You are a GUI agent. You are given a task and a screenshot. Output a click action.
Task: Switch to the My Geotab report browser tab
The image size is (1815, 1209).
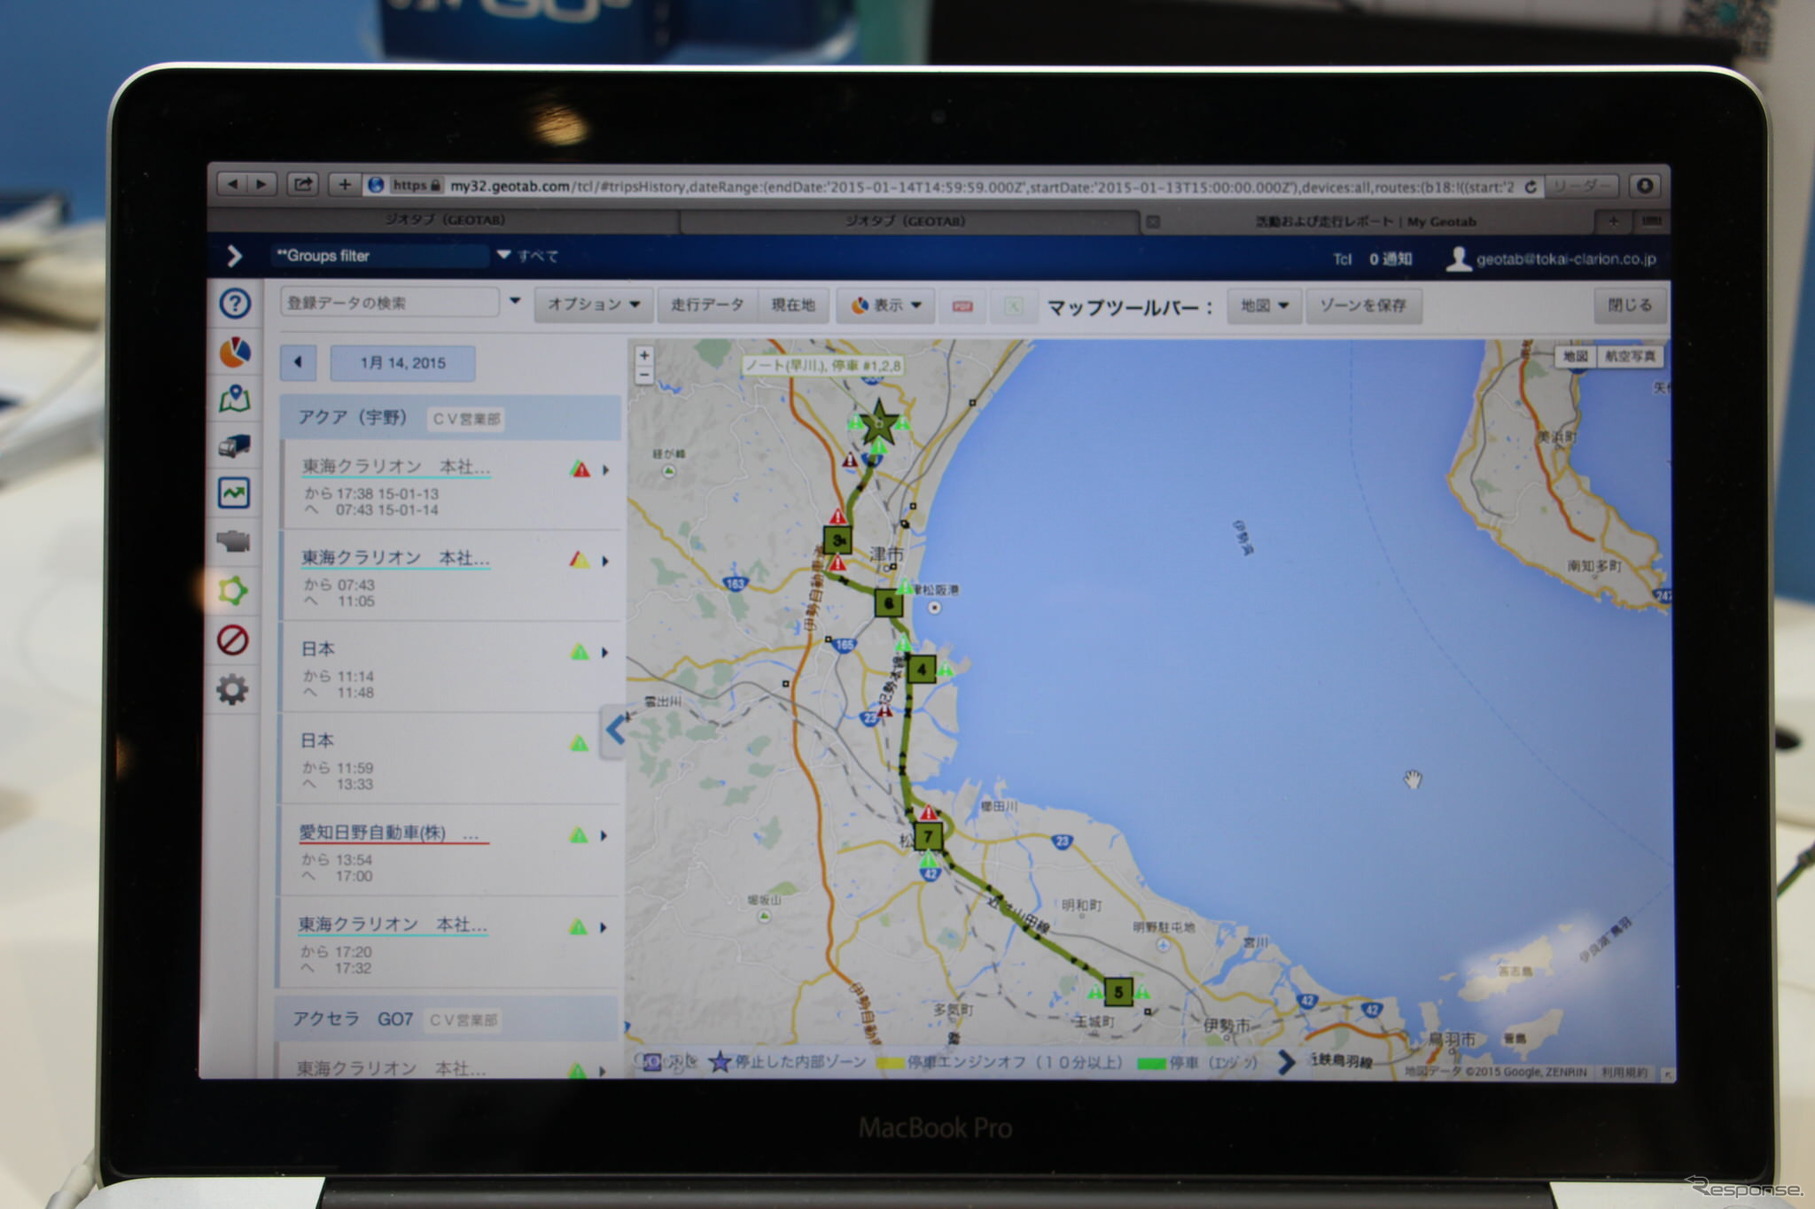(x=1366, y=221)
